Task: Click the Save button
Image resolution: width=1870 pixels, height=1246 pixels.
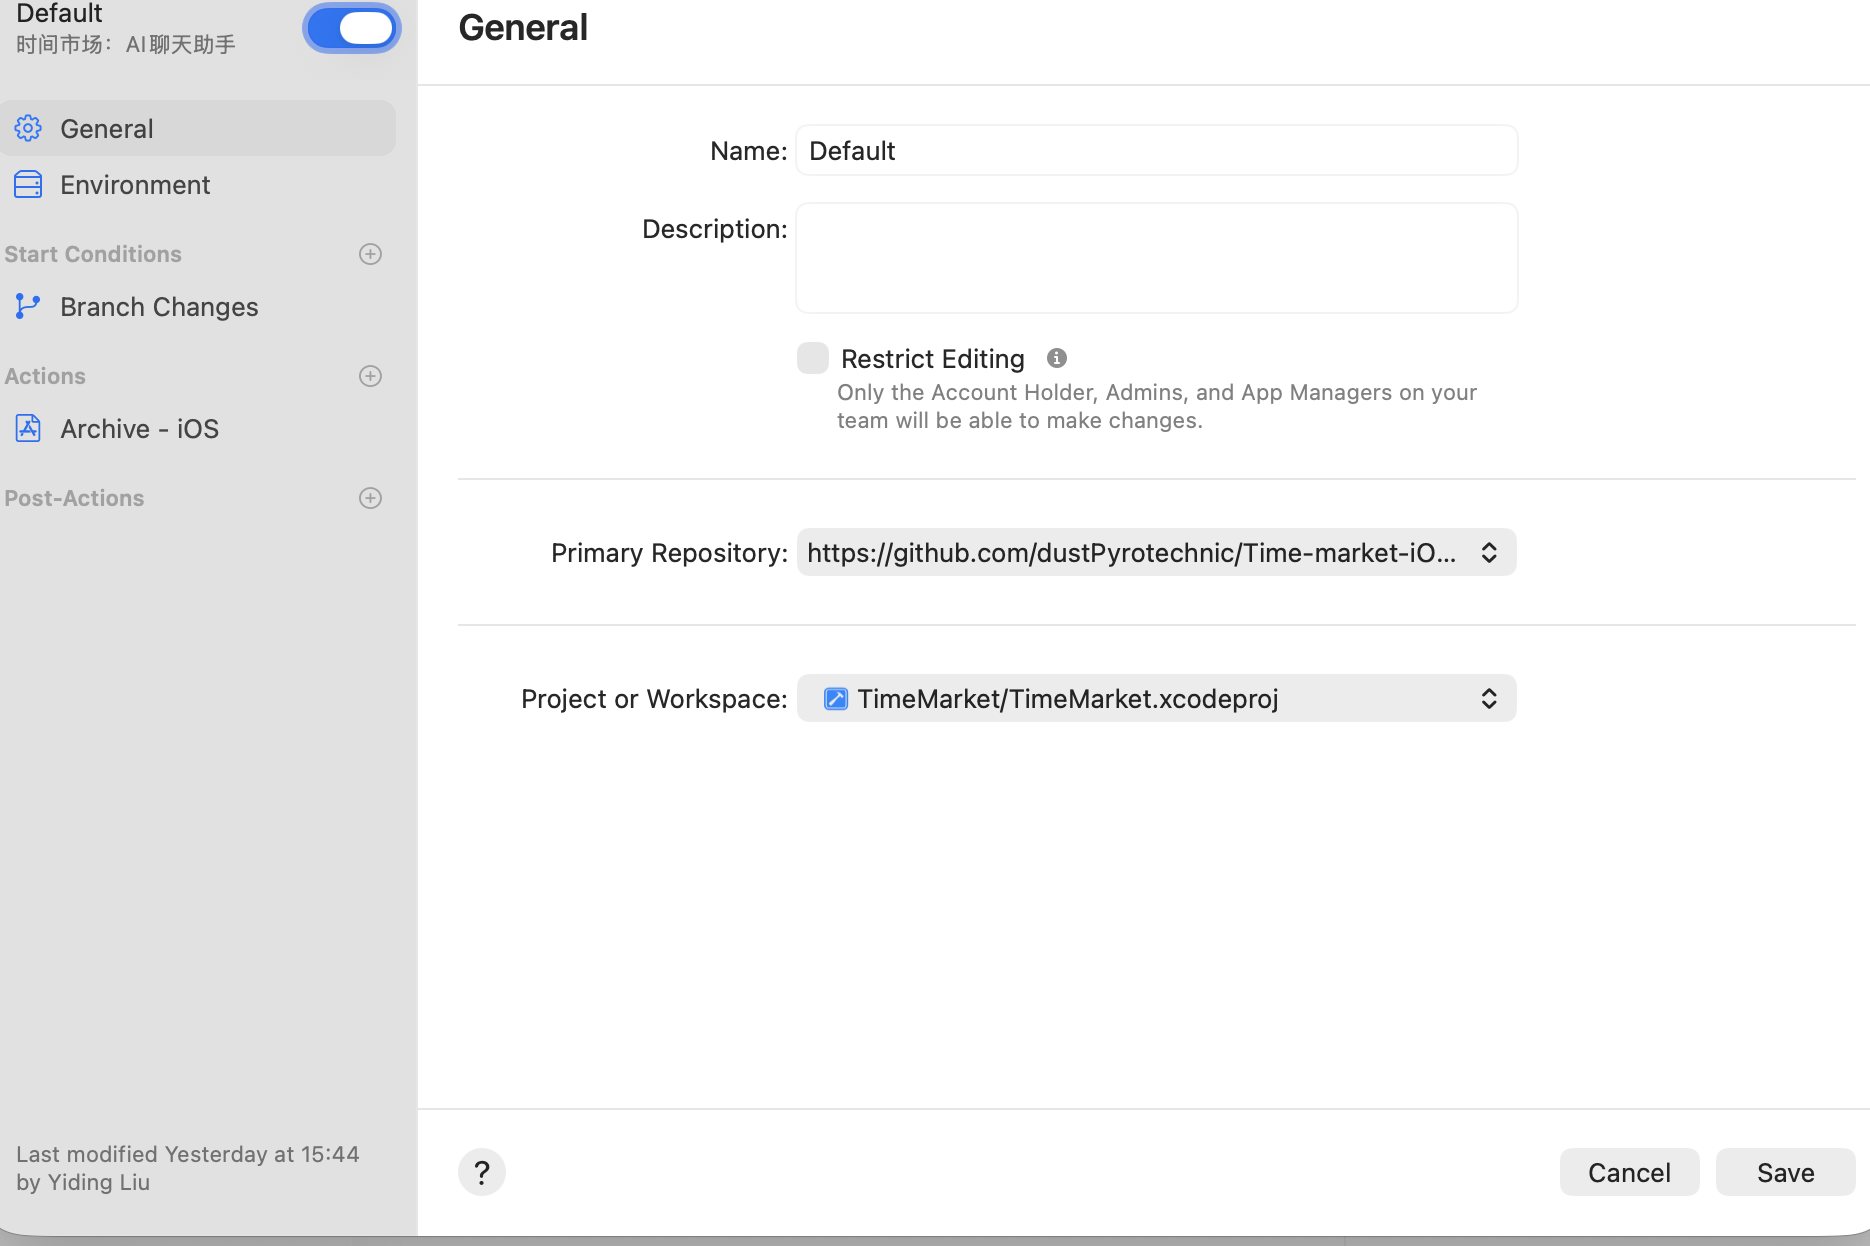Action: pyautogui.click(x=1786, y=1172)
